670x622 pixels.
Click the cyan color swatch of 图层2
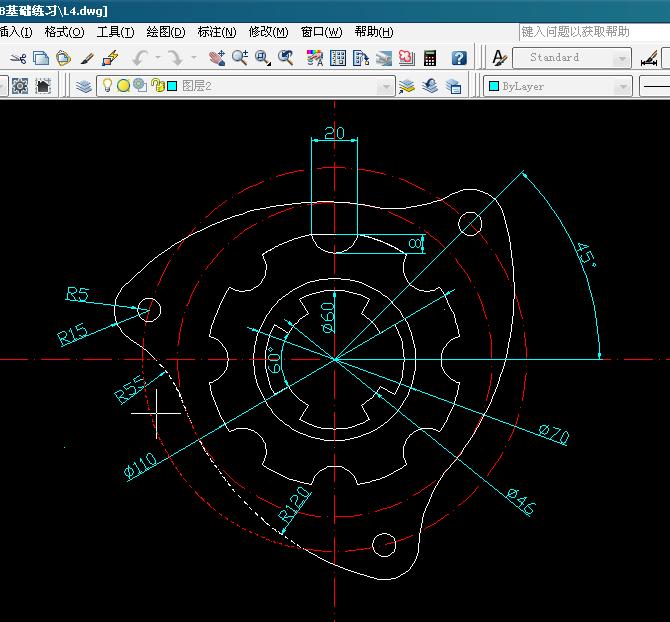(172, 86)
